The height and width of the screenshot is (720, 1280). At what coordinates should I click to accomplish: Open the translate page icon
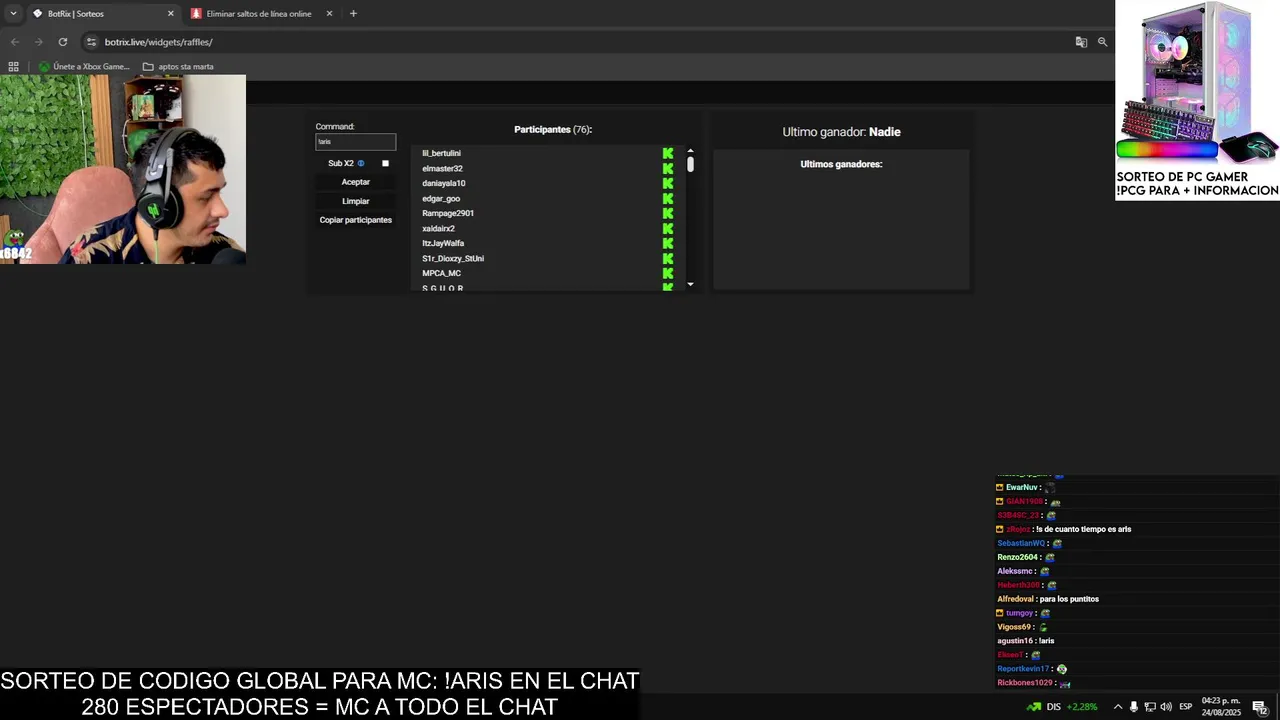(1081, 42)
